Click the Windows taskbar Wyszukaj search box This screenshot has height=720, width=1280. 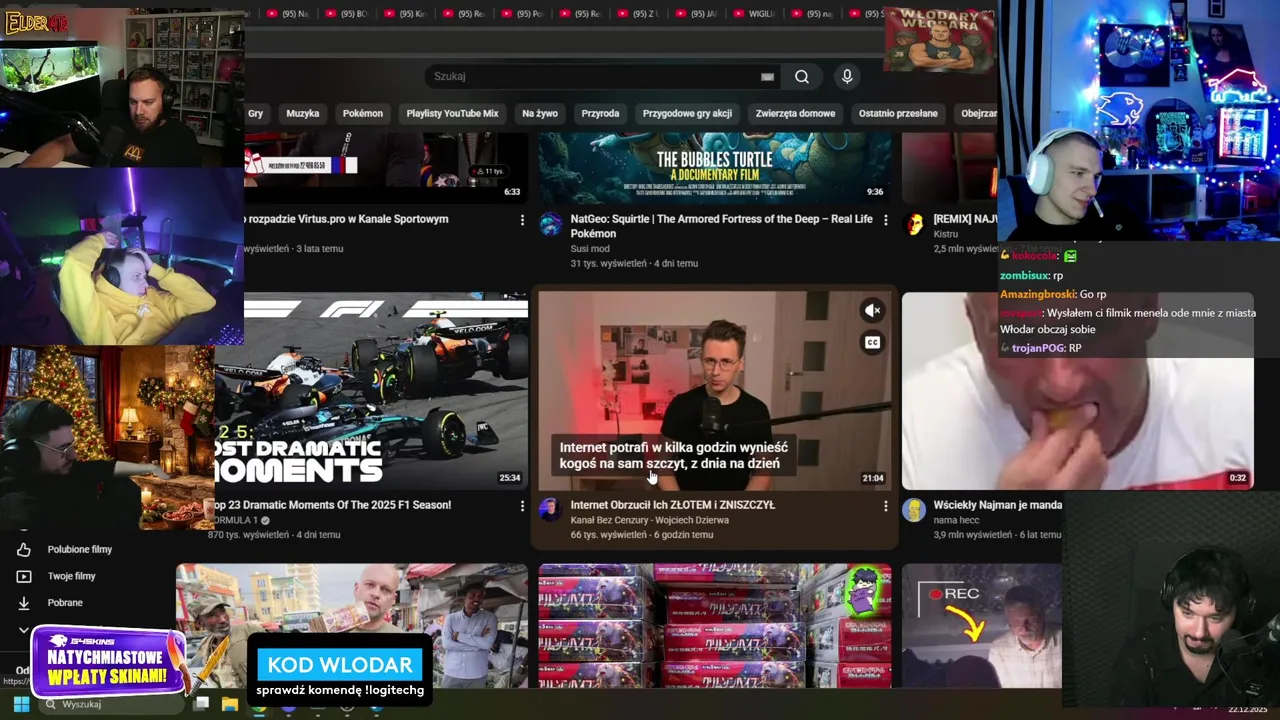[110, 704]
